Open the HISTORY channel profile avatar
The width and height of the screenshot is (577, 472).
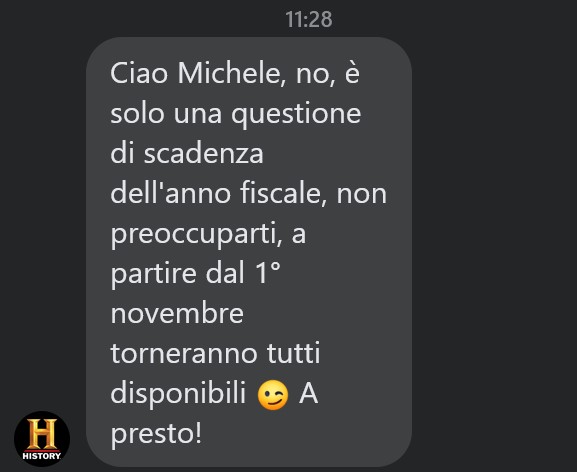(x=42, y=439)
